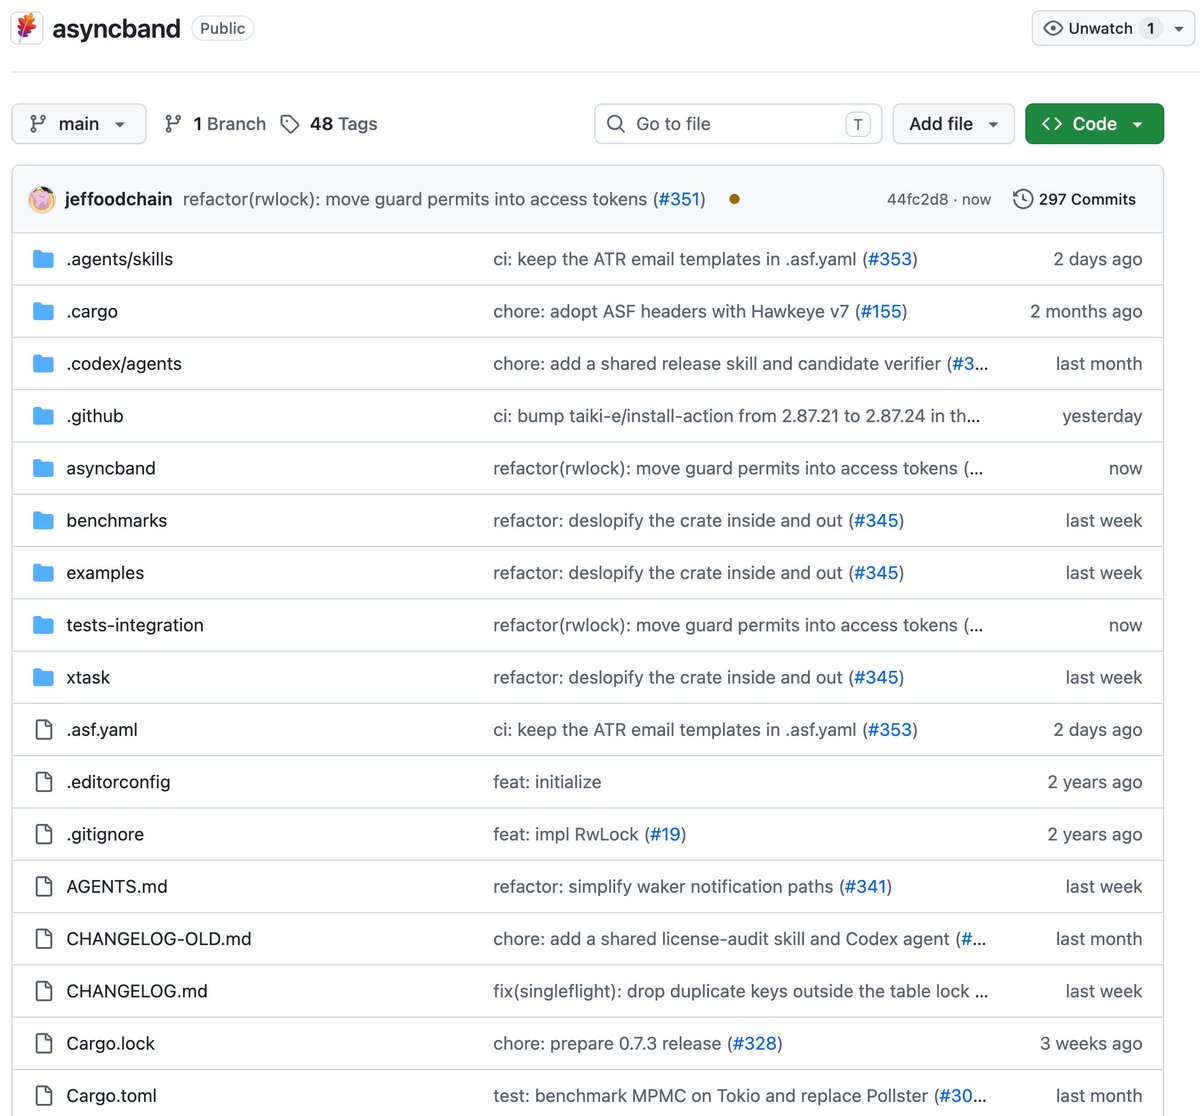Viewport: 1200px width, 1116px height.
Task: Click the .cargo folder icon
Action: [43, 311]
